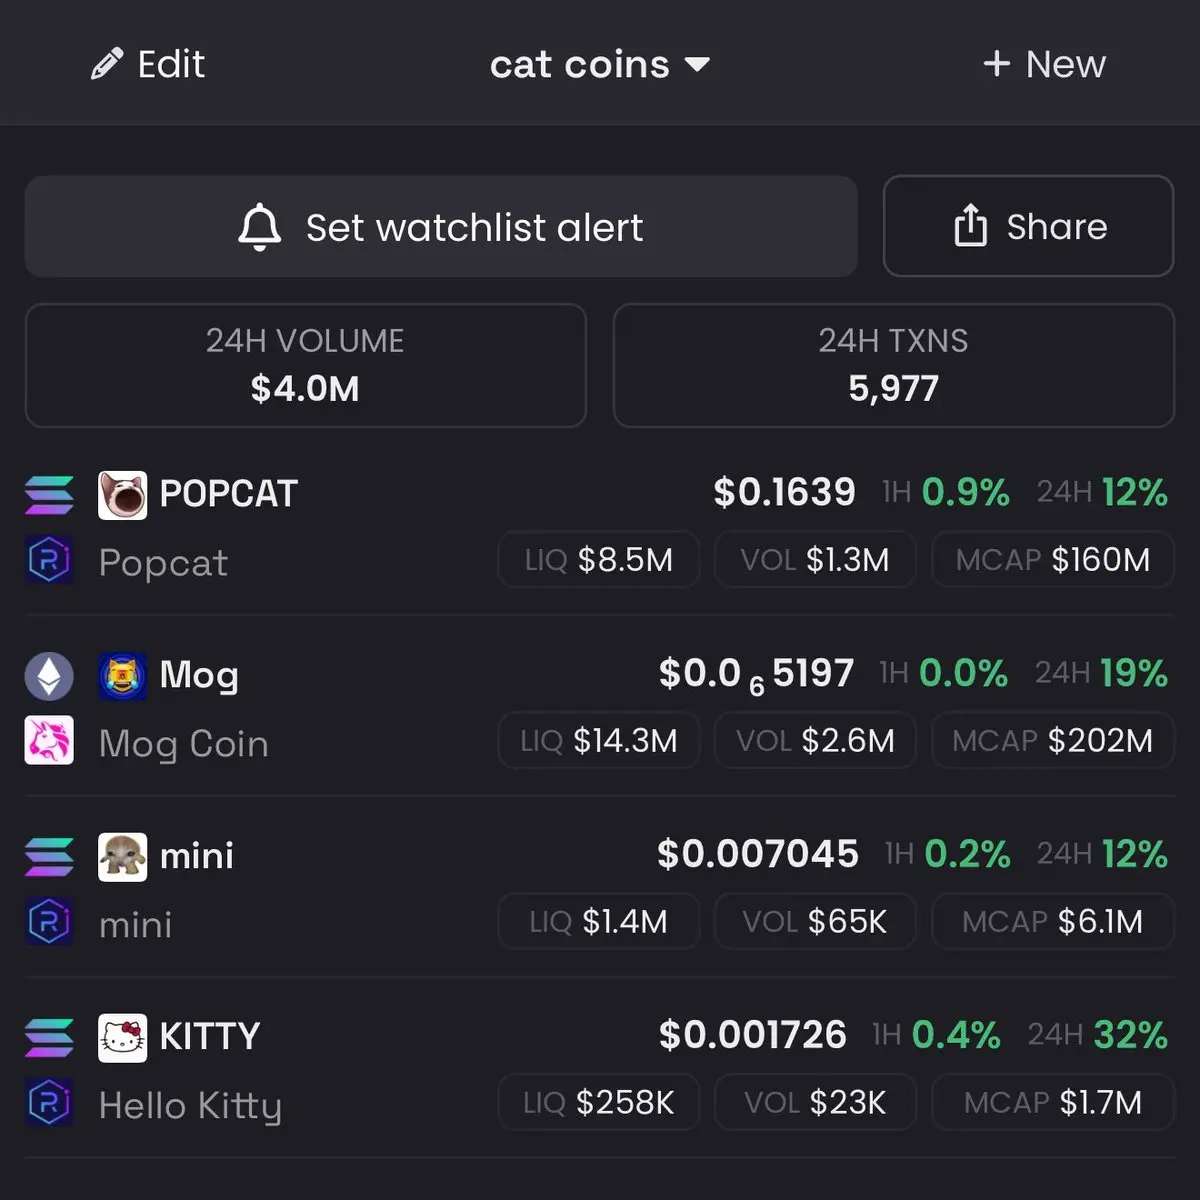Select the 24H TXNS stat card

[x=893, y=366]
